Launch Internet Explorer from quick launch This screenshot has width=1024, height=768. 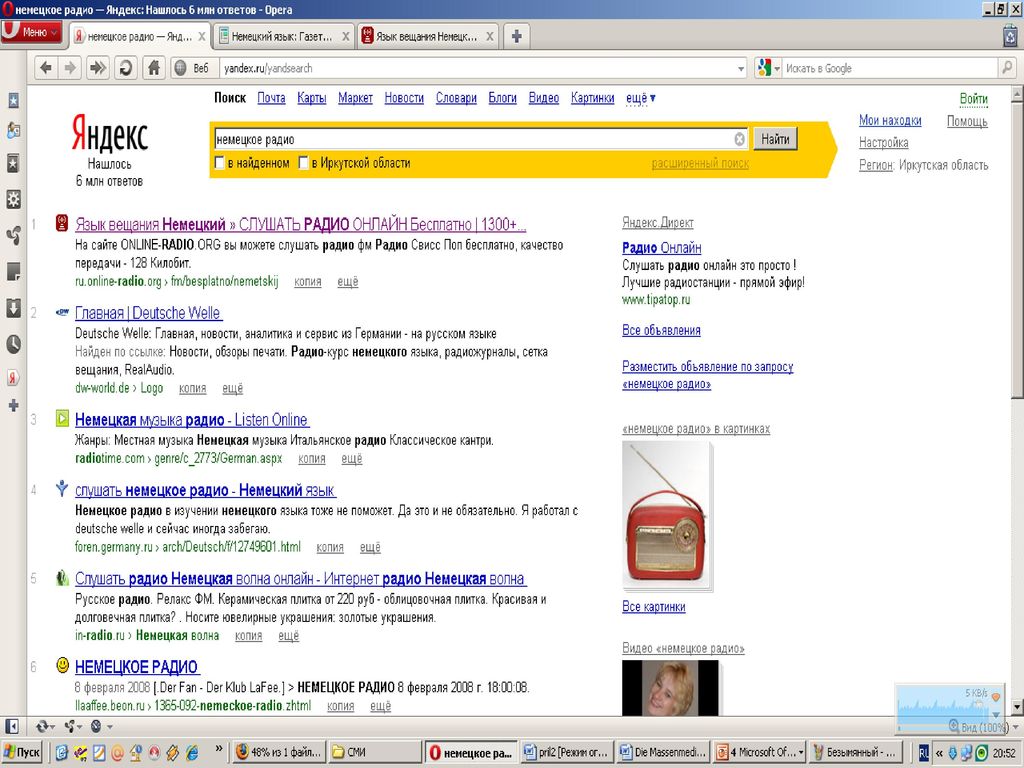click(192, 752)
